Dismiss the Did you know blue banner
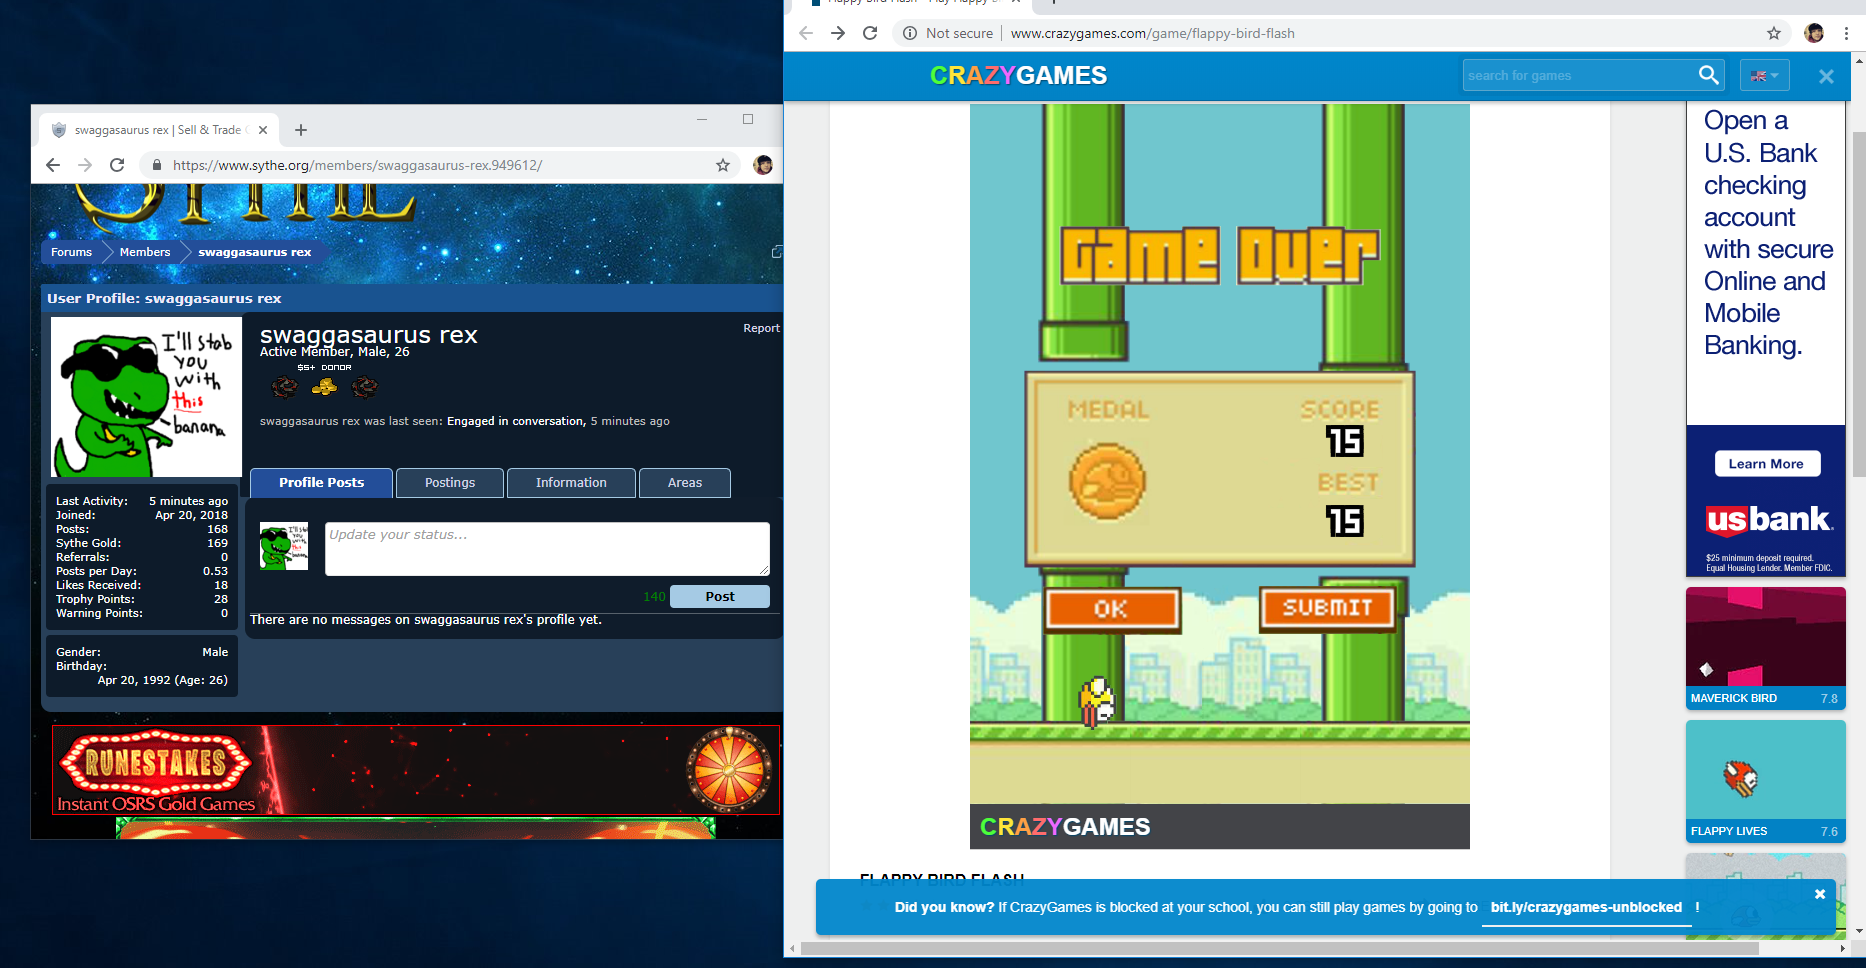1866x968 pixels. click(x=1820, y=894)
